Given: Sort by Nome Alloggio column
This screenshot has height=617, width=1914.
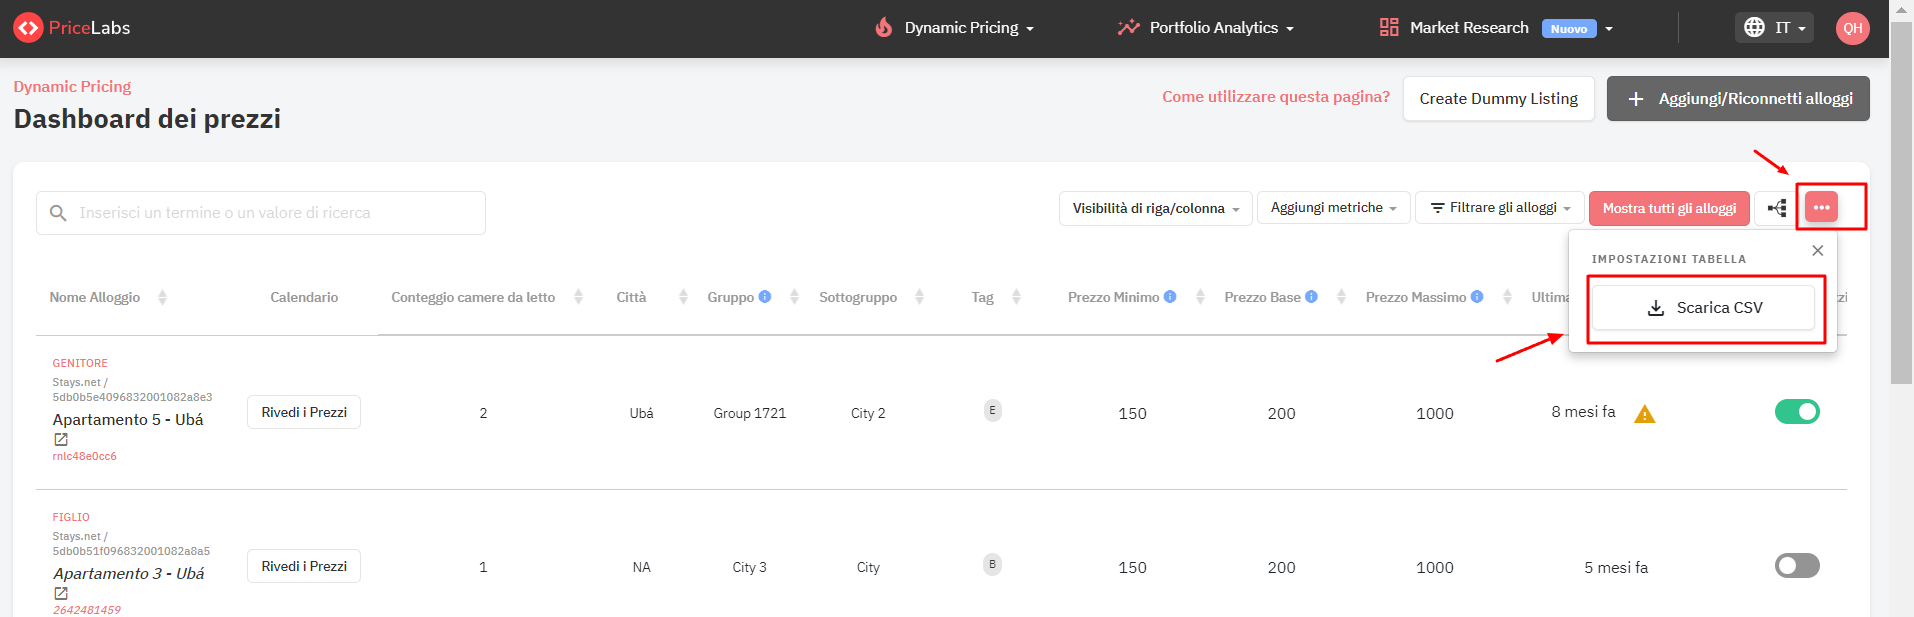Looking at the screenshot, I should tap(162, 297).
